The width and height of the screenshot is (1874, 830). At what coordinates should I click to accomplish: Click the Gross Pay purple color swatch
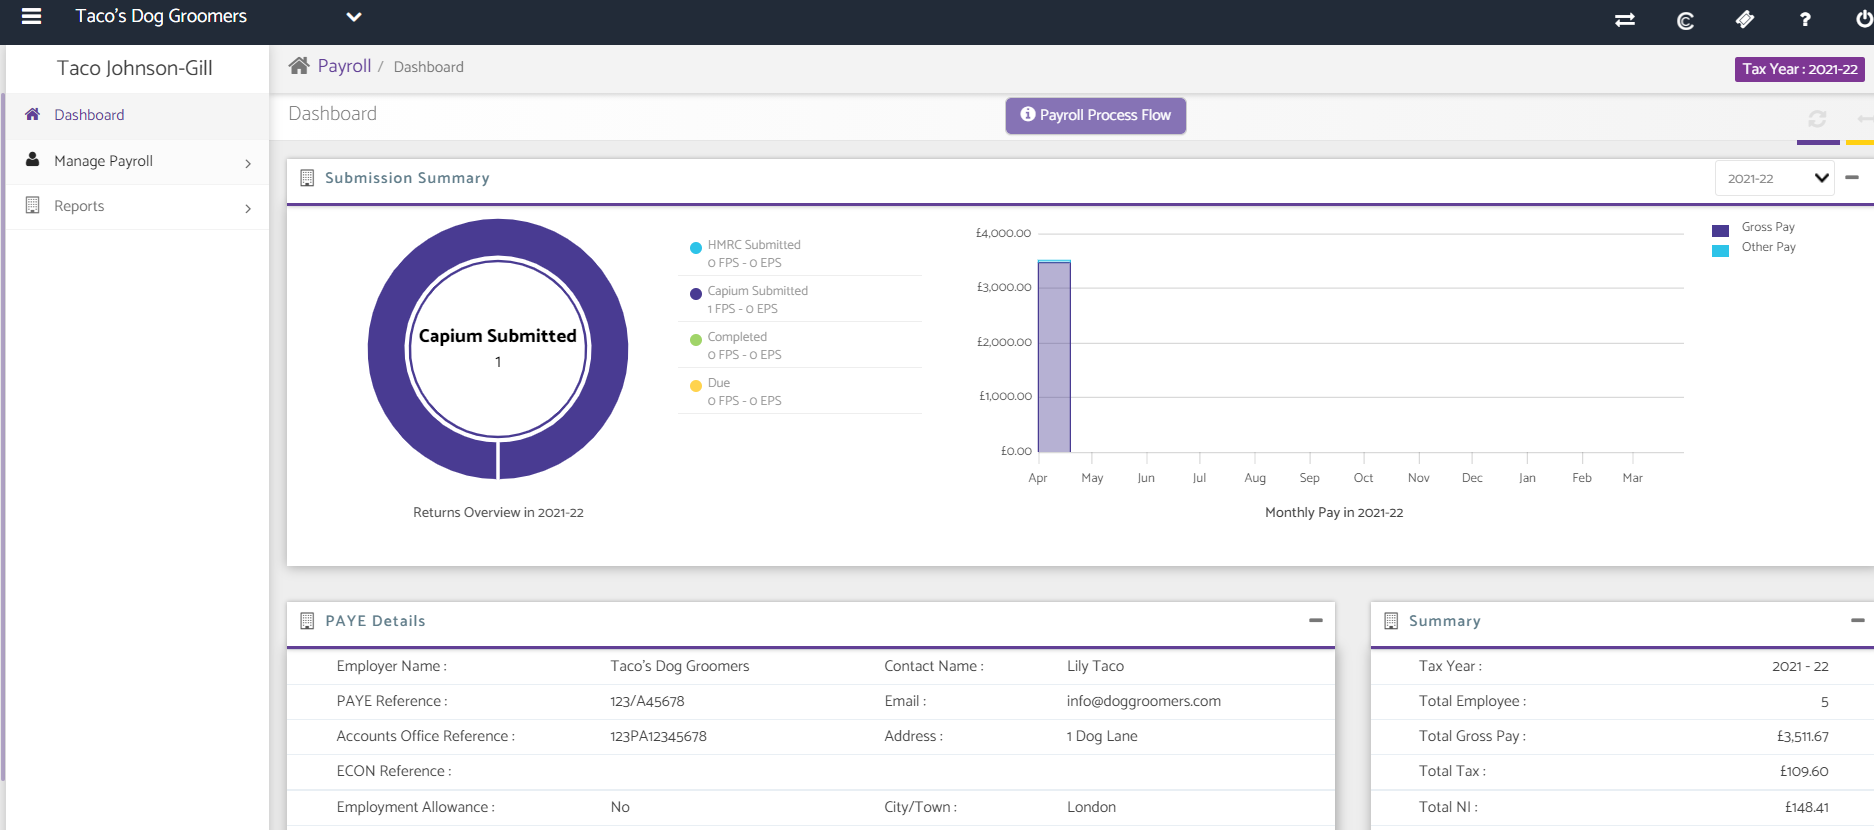tap(1720, 231)
